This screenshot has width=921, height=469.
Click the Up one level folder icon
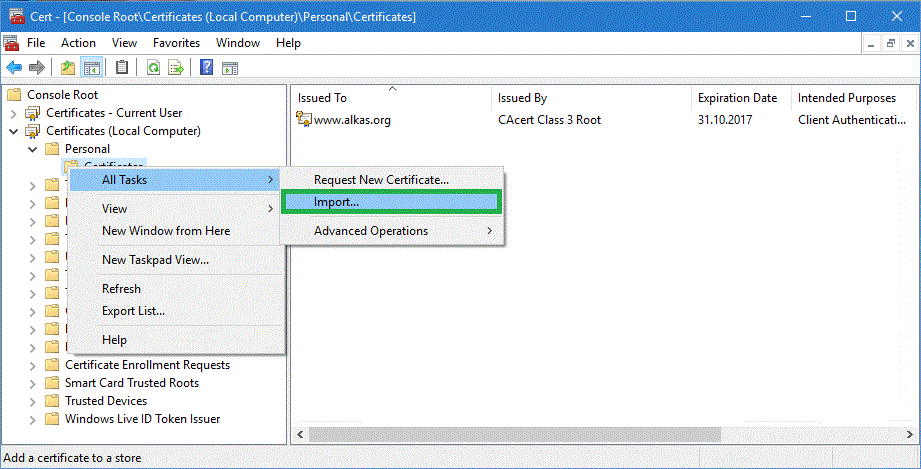click(67, 68)
